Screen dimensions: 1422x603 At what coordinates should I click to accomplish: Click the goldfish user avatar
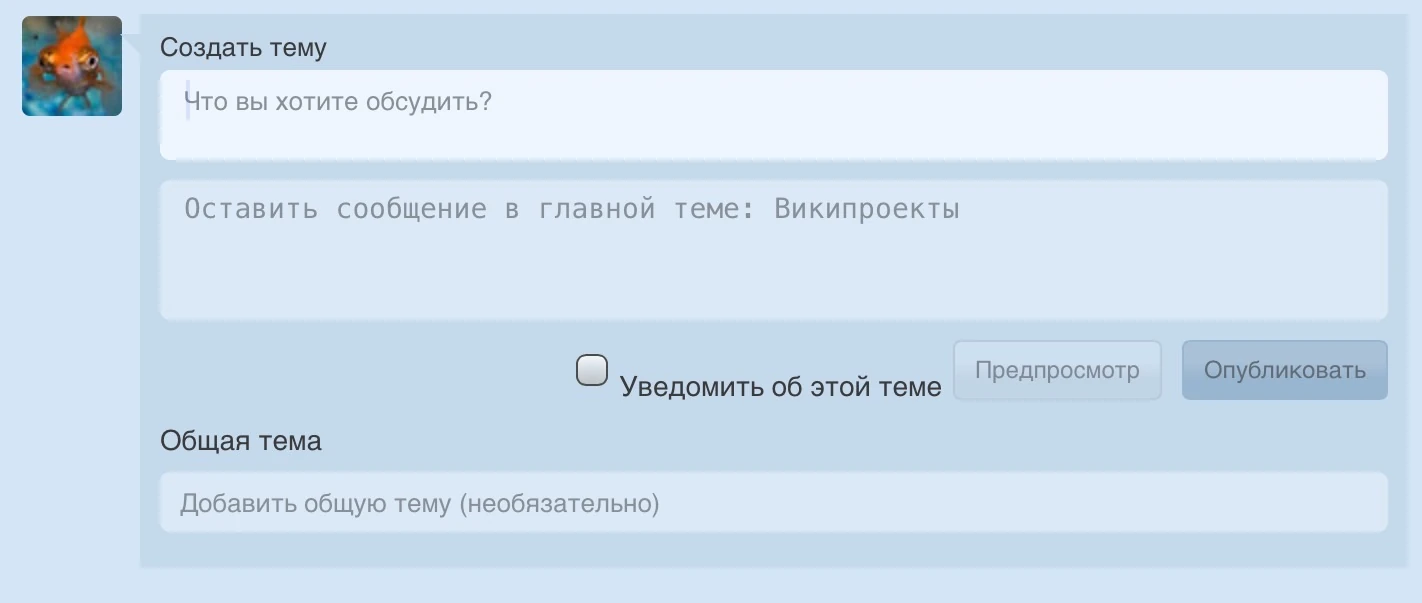(x=72, y=66)
